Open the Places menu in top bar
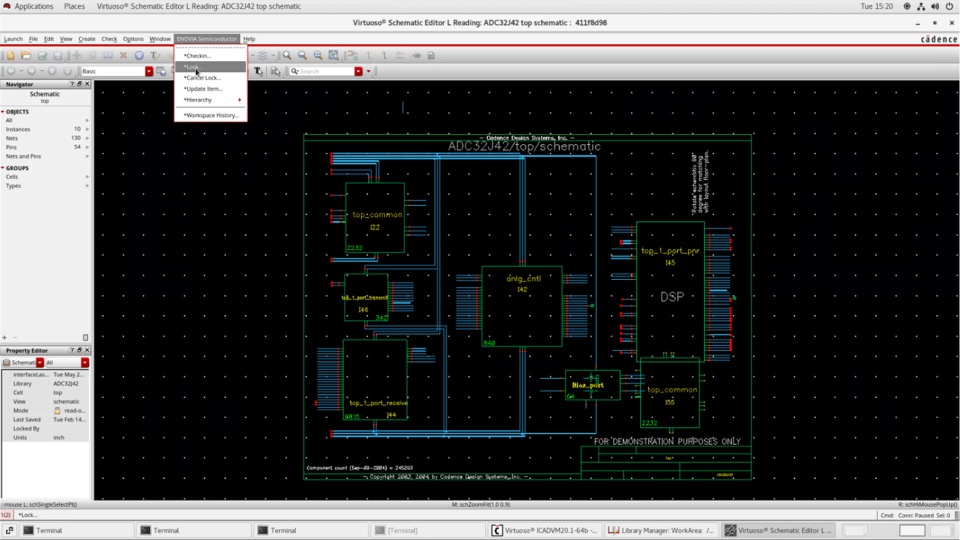The height and width of the screenshot is (540, 960). (74, 6)
